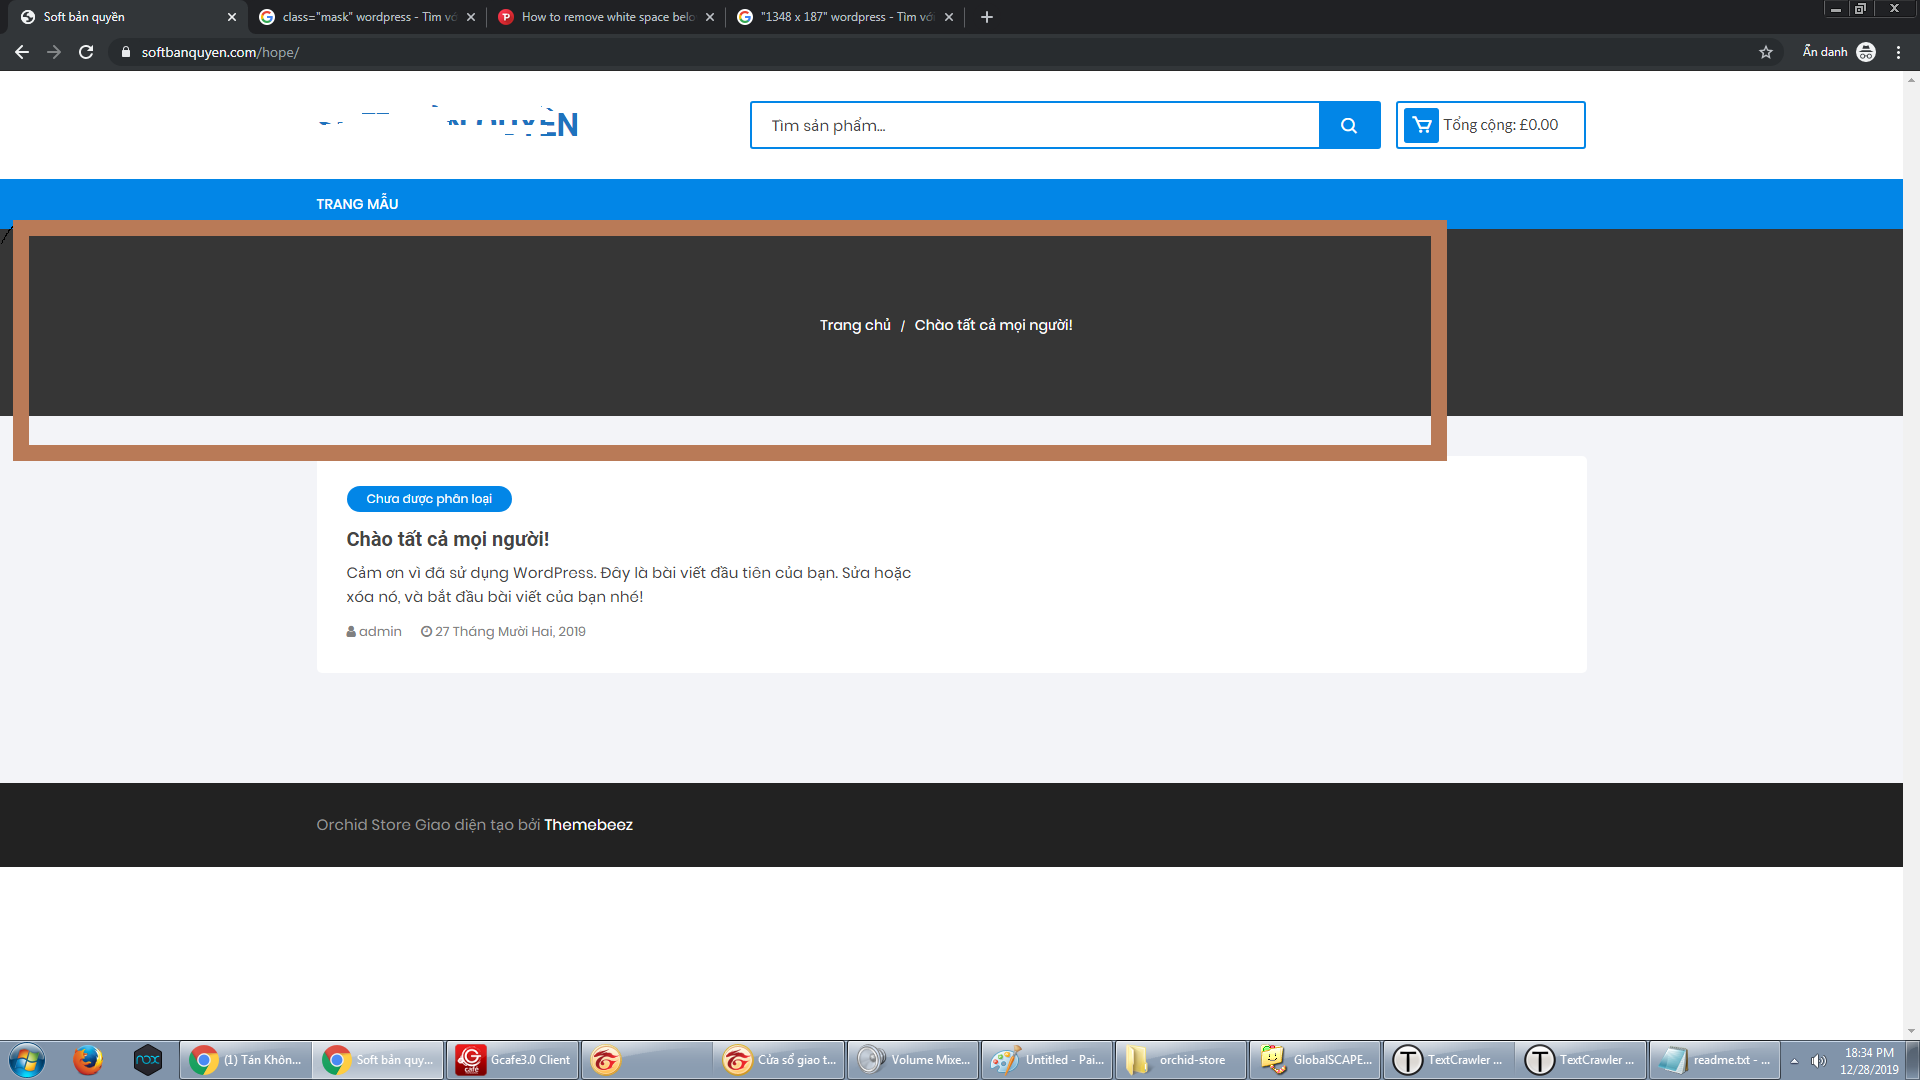The image size is (1920, 1080).
Task: Open Chrome three-dot menu
Action: tap(1898, 52)
